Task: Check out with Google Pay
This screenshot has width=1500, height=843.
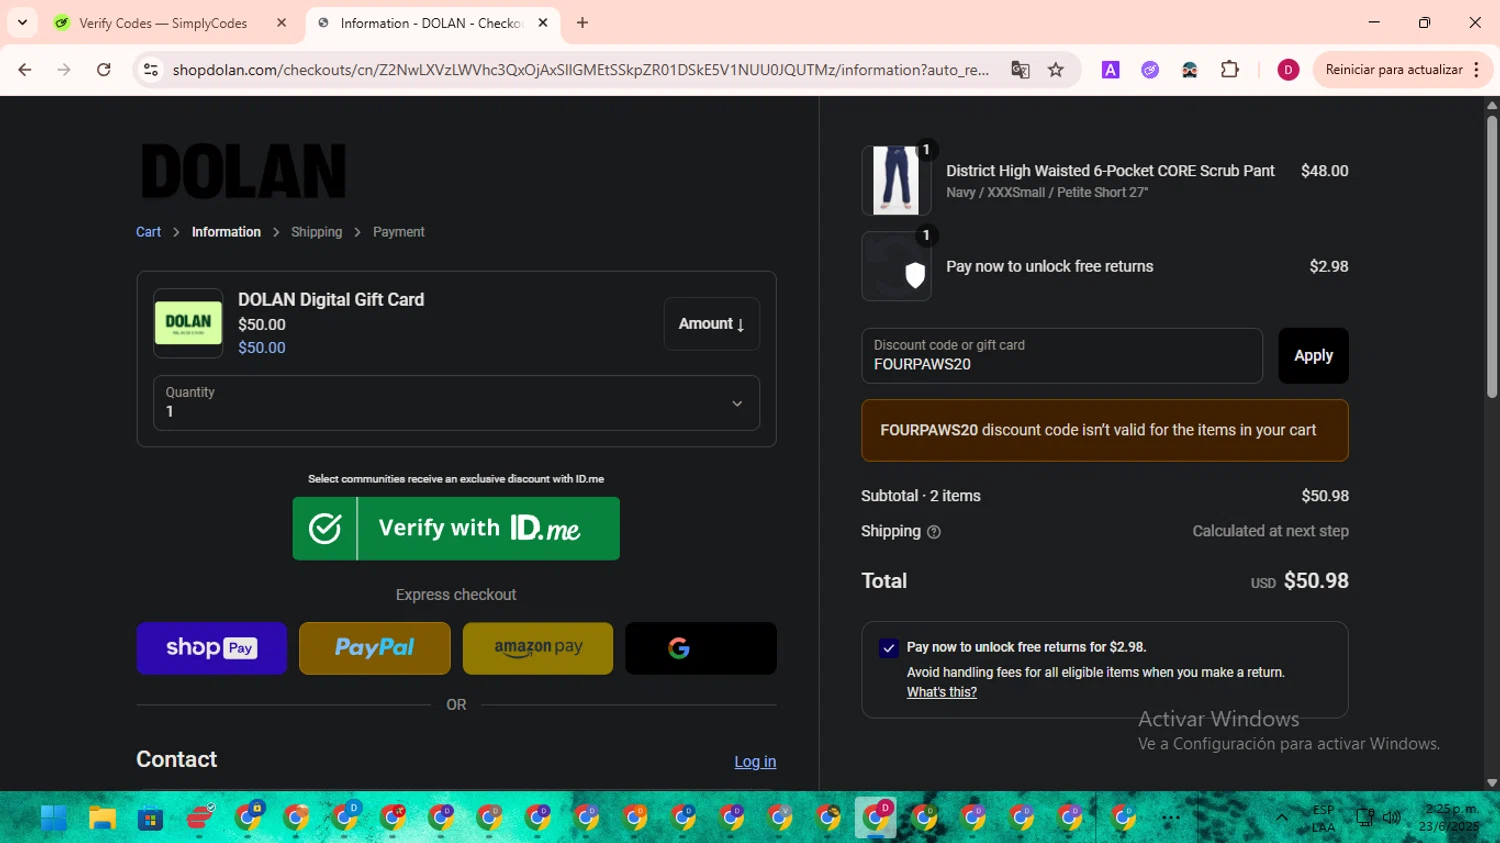Action: [701, 648]
